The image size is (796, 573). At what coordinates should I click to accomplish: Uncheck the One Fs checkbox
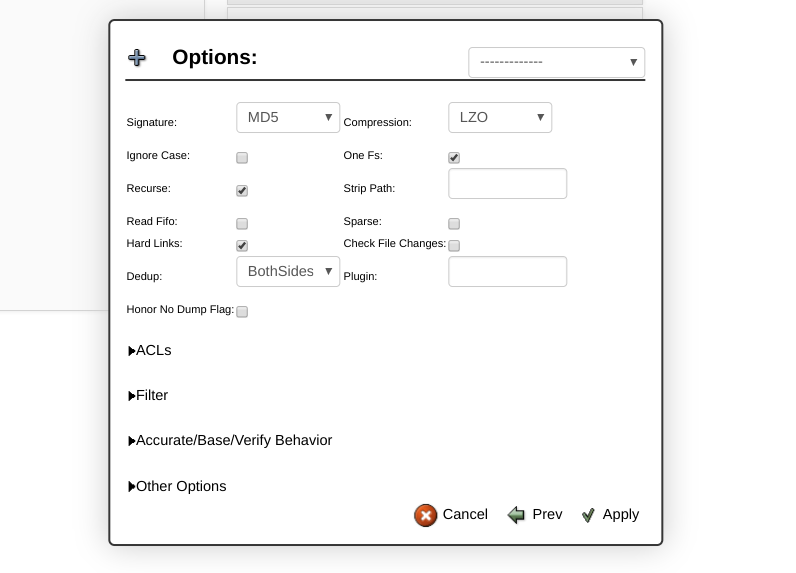click(454, 158)
